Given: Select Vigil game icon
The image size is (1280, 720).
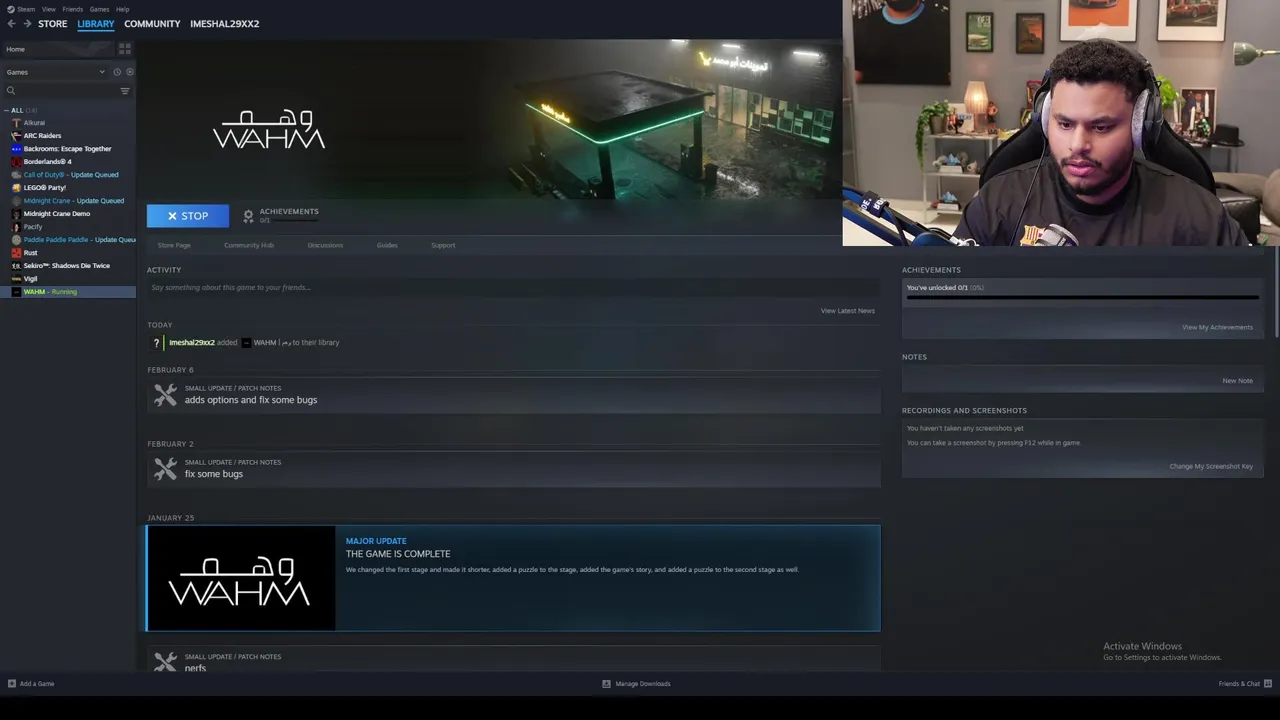Looking at the screenshot, I should pos(16,278).
